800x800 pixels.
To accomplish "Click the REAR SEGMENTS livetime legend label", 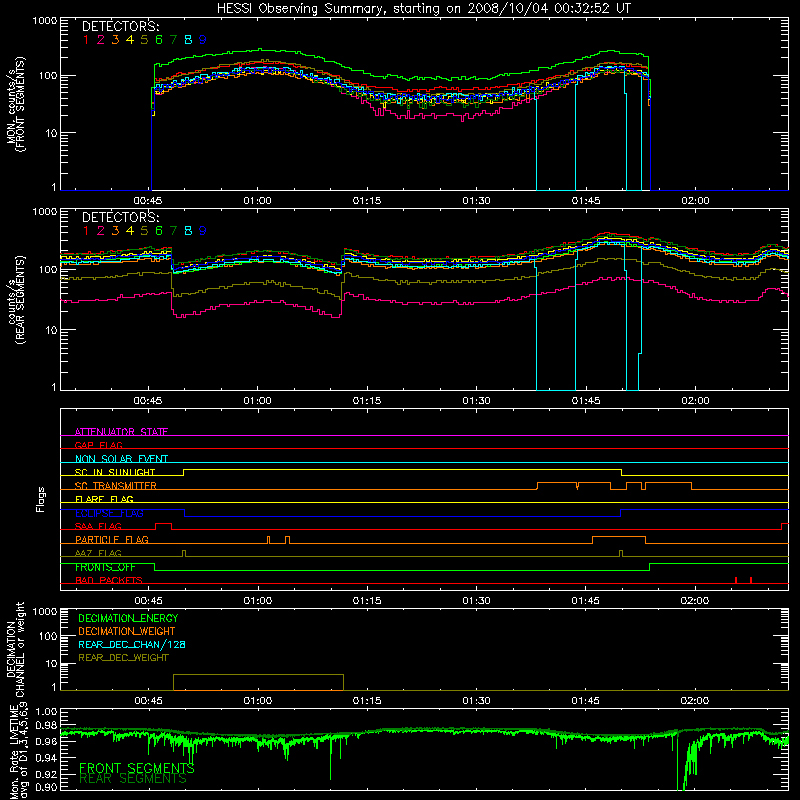I will click(x=133, y=779).
